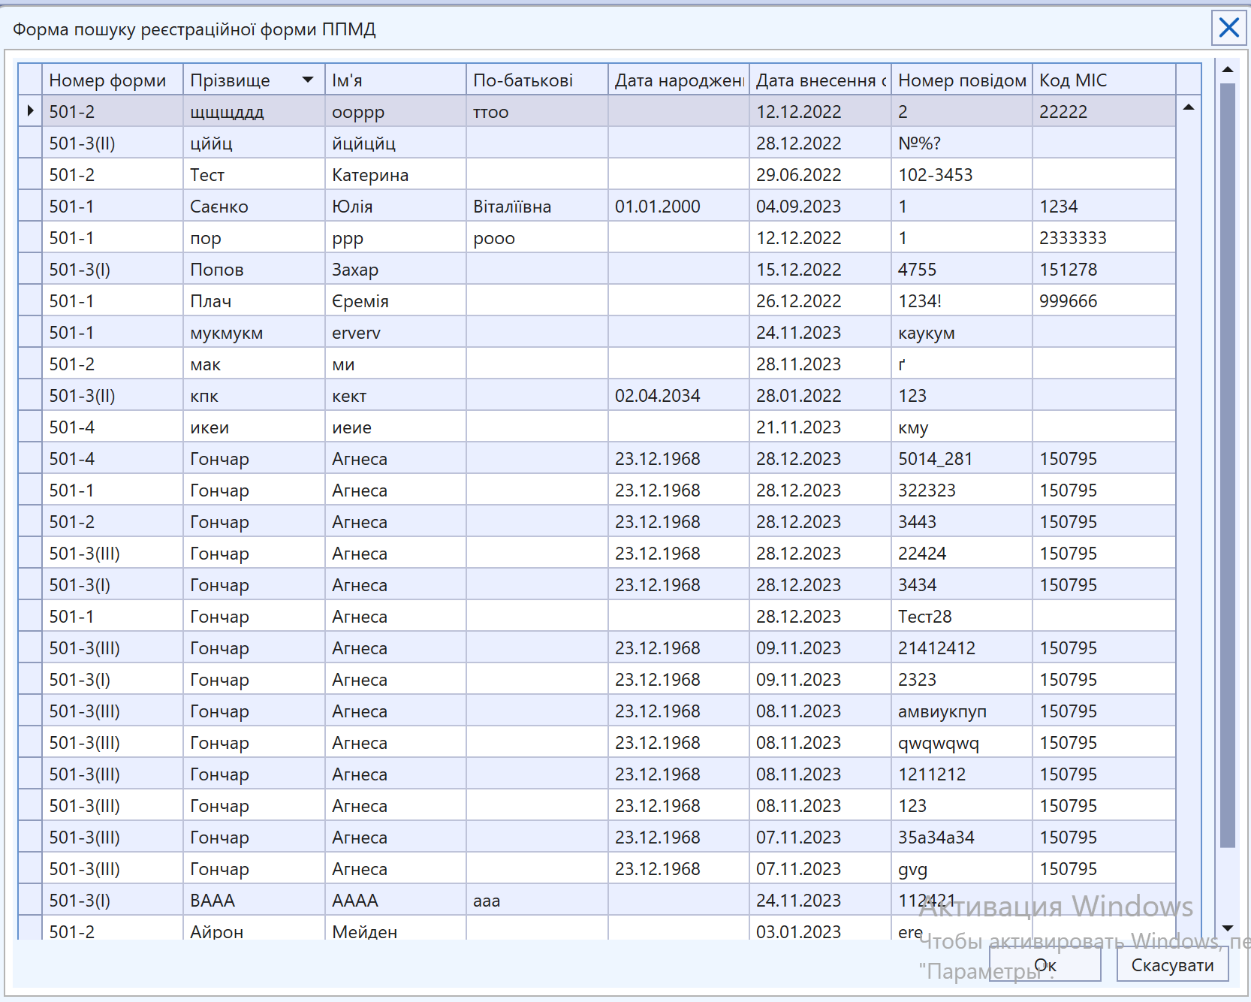Click the Номер повідом column header
Image resolution: width=1251 pixels, height=1002 pixels.
962,80
